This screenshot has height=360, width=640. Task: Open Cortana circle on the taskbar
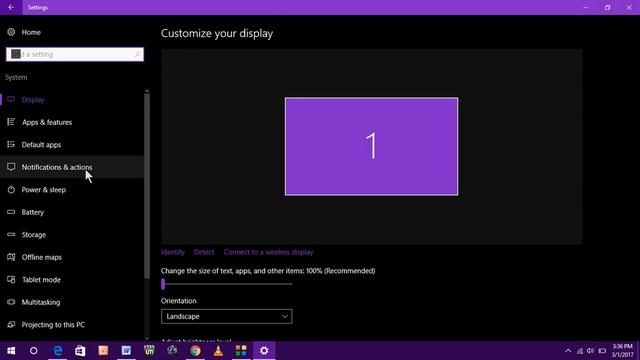(x=33, y=351)
